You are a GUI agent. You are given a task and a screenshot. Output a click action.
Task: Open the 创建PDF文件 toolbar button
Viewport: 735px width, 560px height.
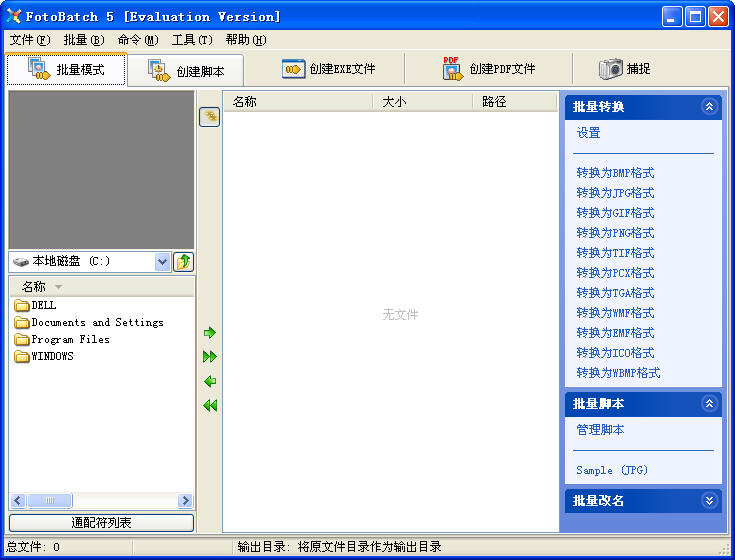pos(488,69)
